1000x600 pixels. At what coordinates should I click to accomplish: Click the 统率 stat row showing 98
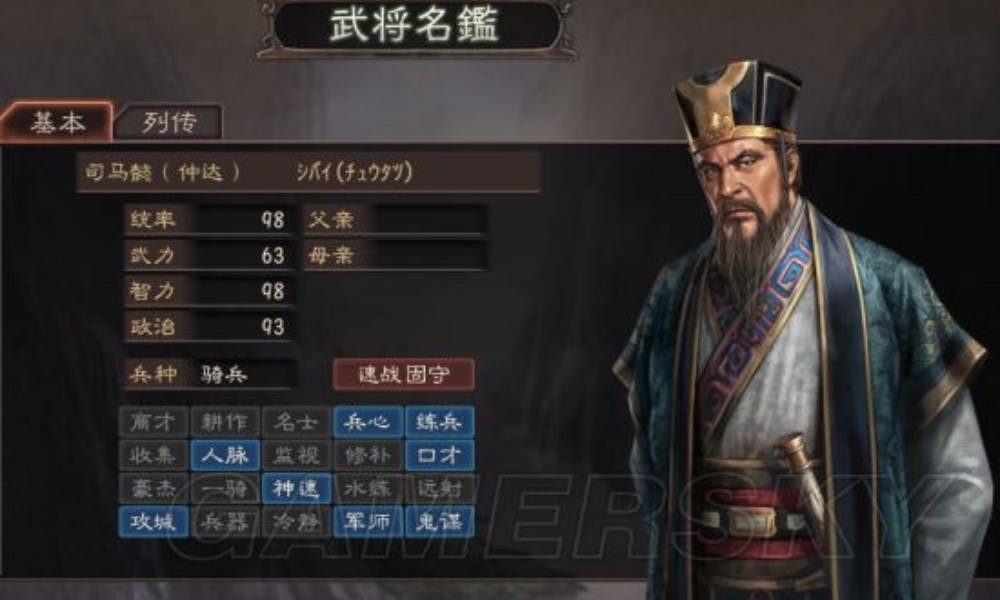click(x=209, y=220)
